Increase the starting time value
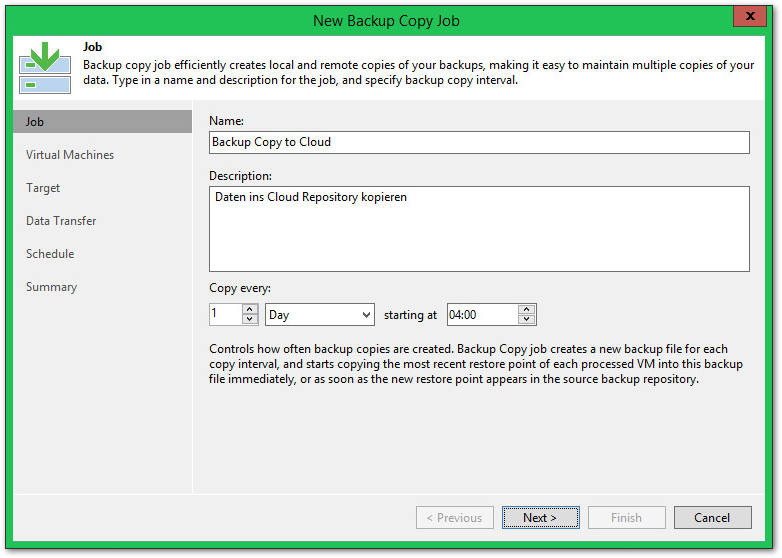 527,309
